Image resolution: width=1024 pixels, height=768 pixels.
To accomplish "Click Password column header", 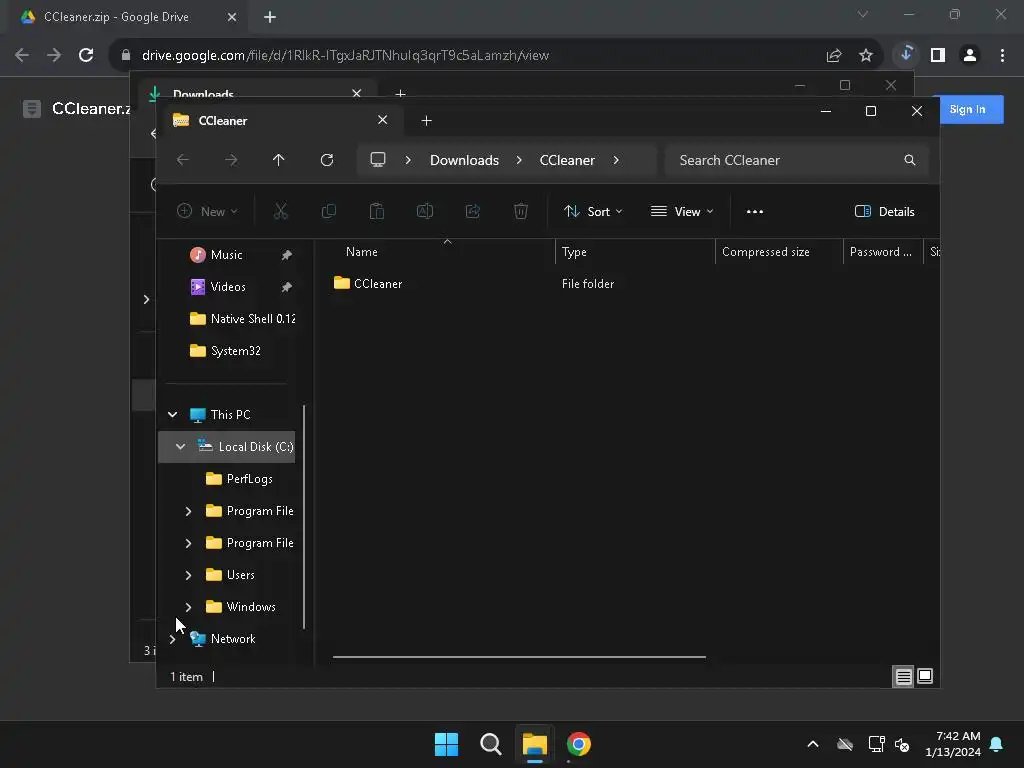I will coord(882,252).
